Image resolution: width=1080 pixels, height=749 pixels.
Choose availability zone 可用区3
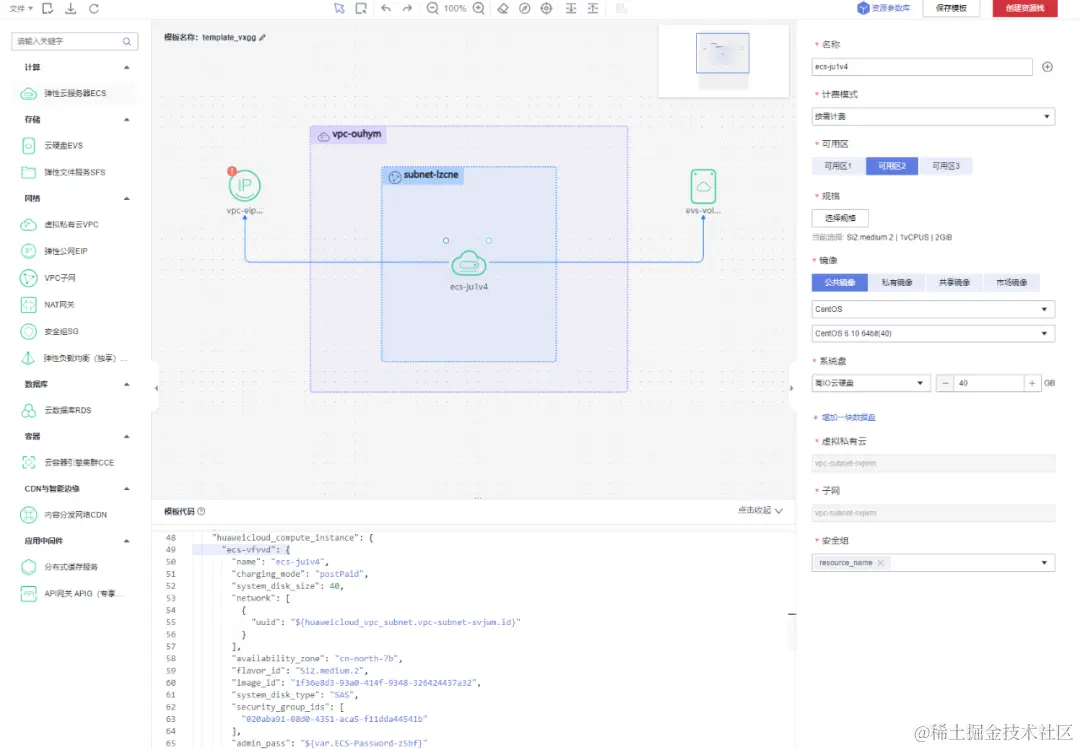coord(946,166)
